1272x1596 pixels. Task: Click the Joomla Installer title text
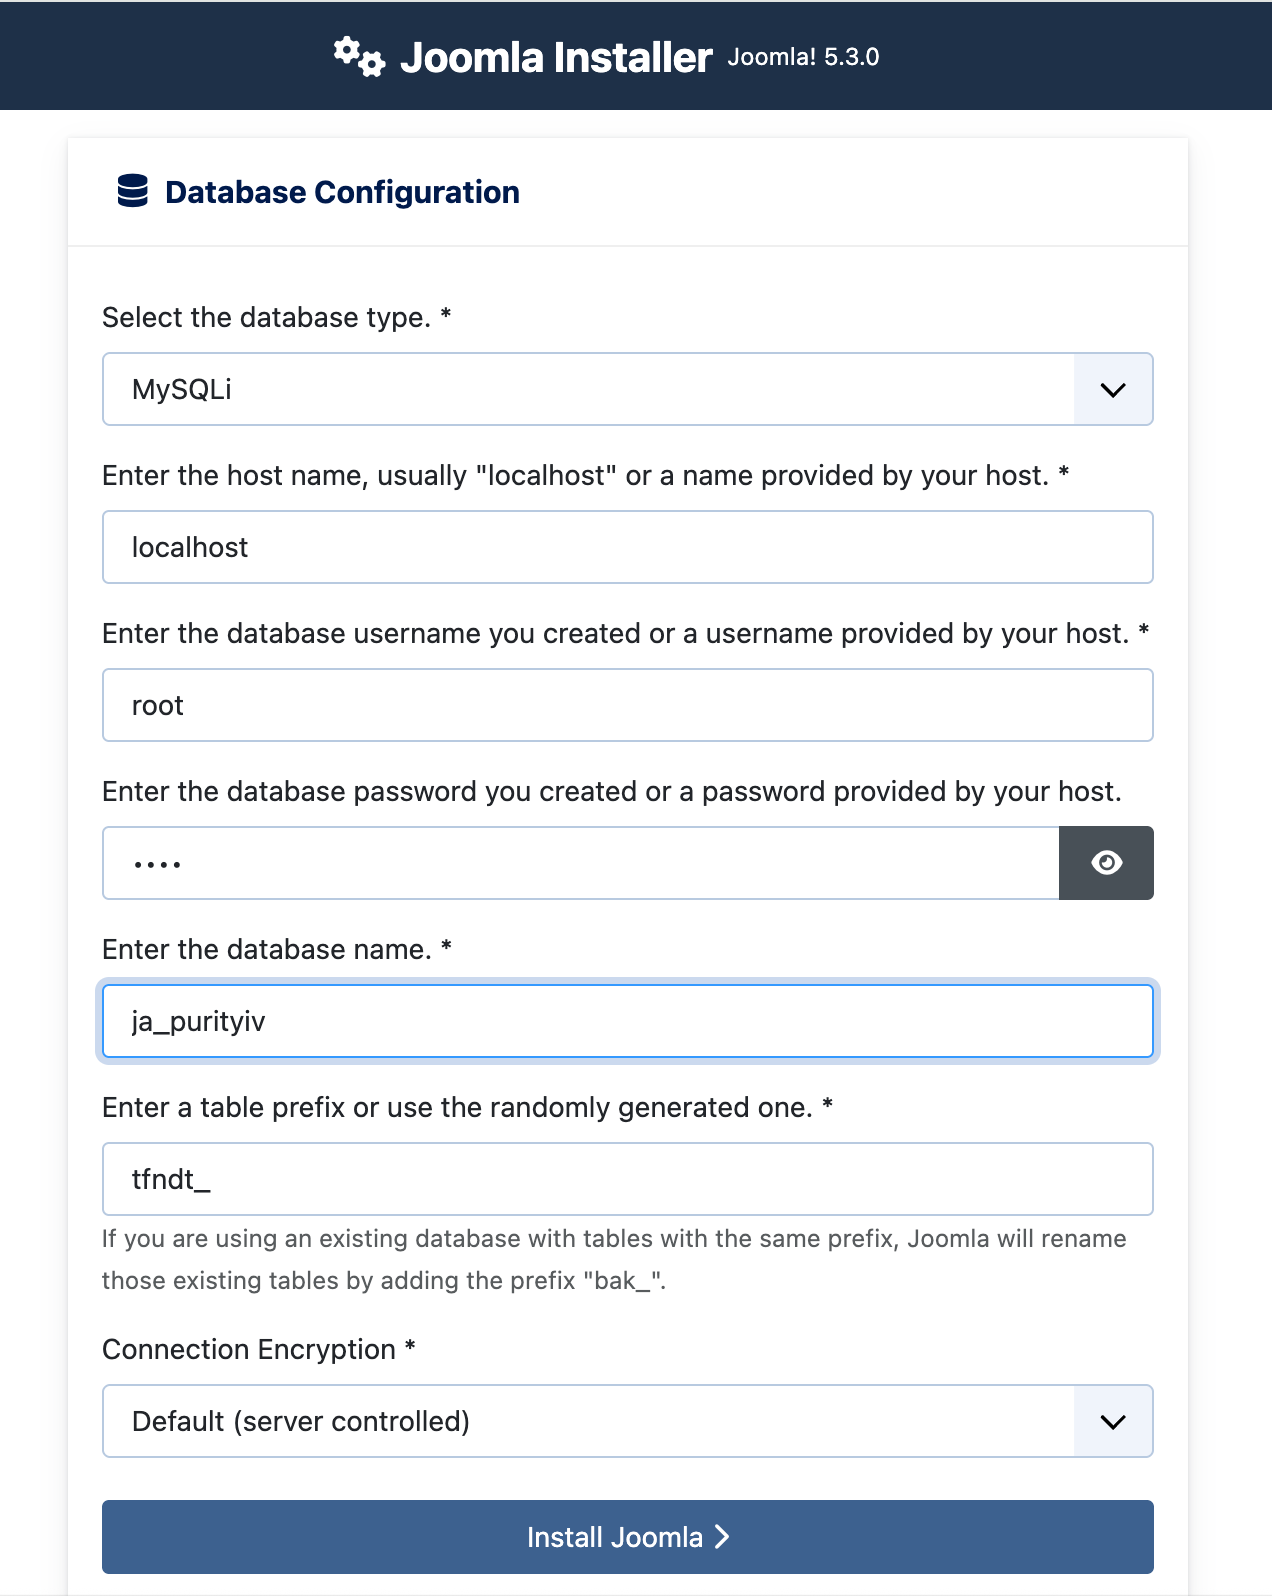pyautogui.click(x=556, y=57)
